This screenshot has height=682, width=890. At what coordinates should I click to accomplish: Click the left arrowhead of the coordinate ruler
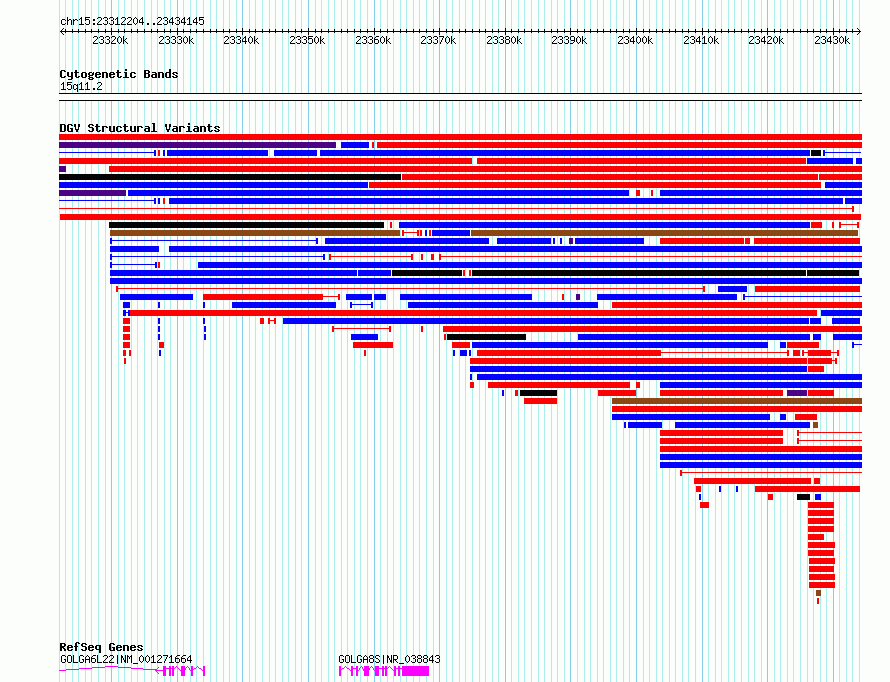(62, 32)
